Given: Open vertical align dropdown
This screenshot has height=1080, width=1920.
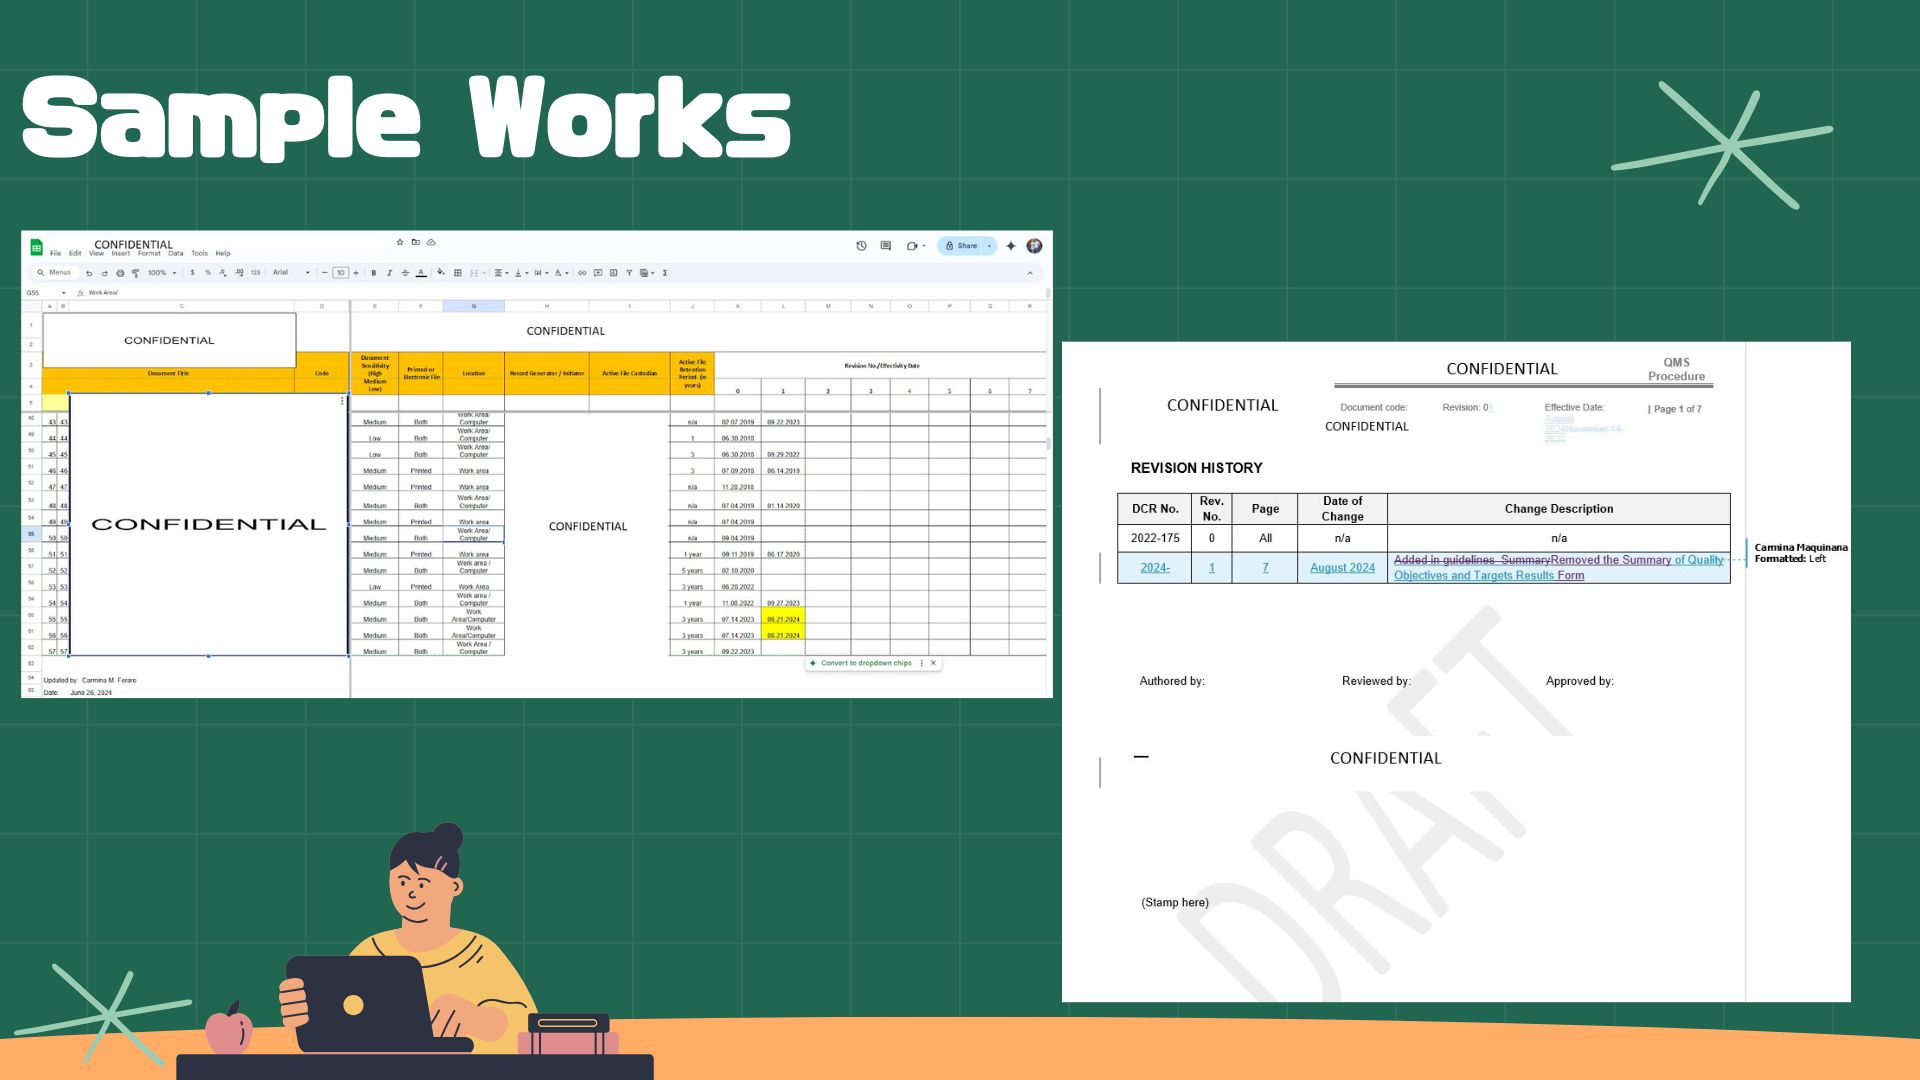Looking at the screenshot, I should (521, 273).
